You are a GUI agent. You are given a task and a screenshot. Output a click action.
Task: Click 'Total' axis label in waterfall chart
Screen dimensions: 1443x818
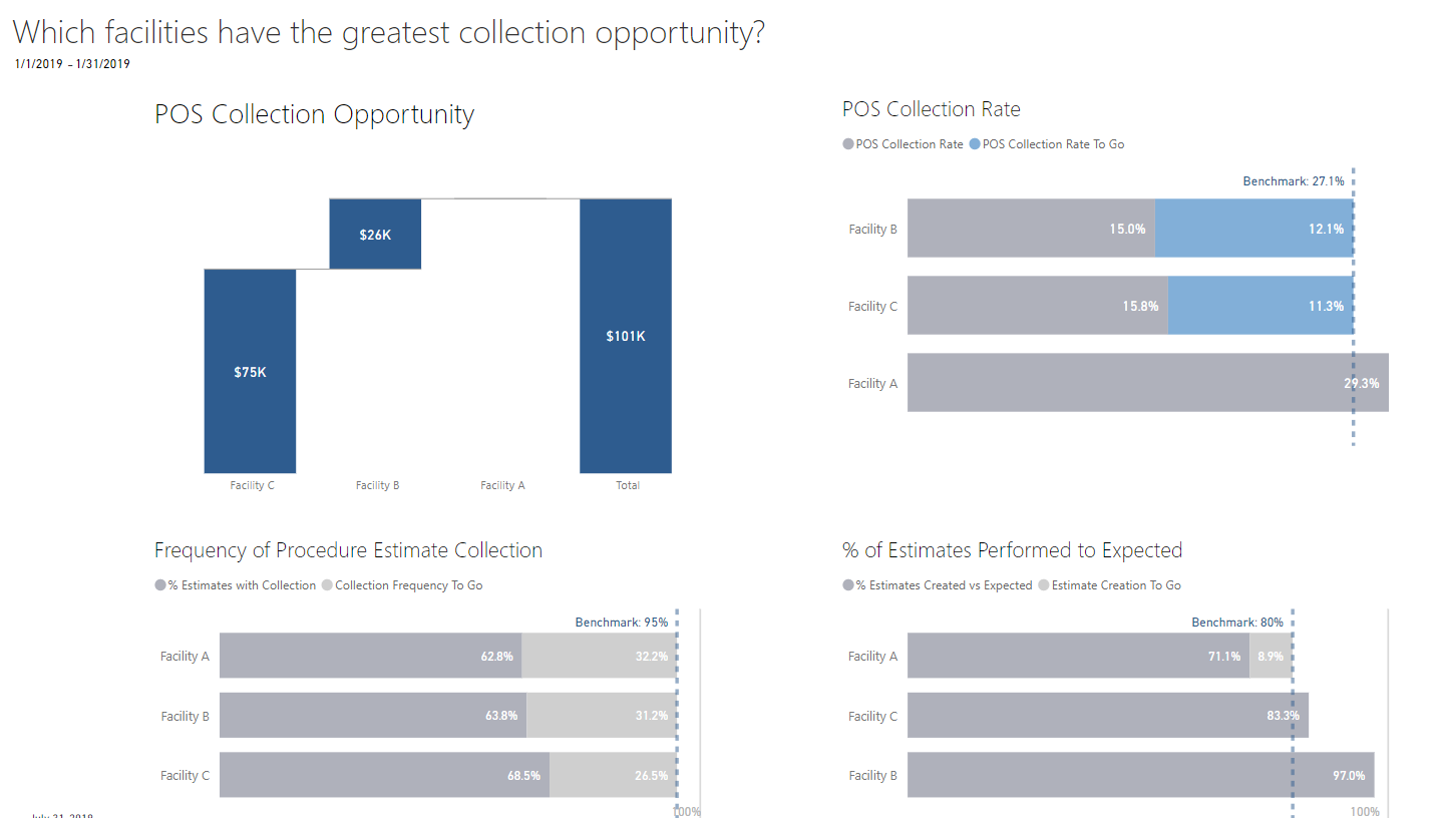[x=627, y=486]
